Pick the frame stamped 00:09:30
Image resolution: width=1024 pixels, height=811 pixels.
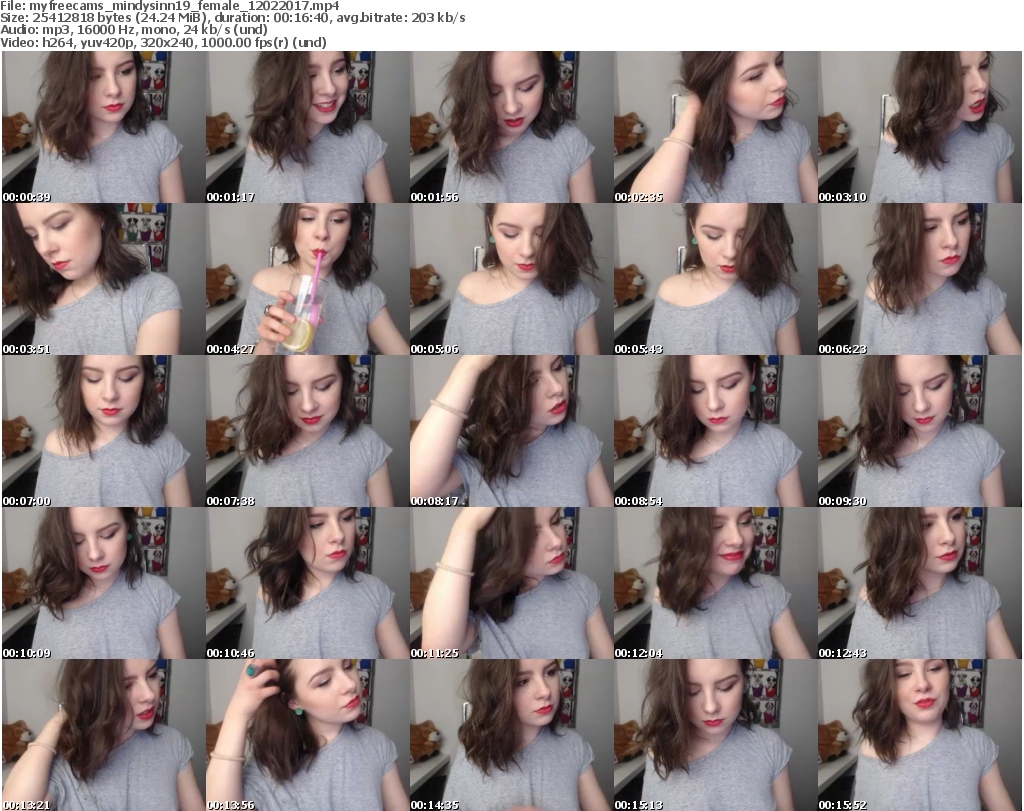pyautogui.click(x=920, y=431)
